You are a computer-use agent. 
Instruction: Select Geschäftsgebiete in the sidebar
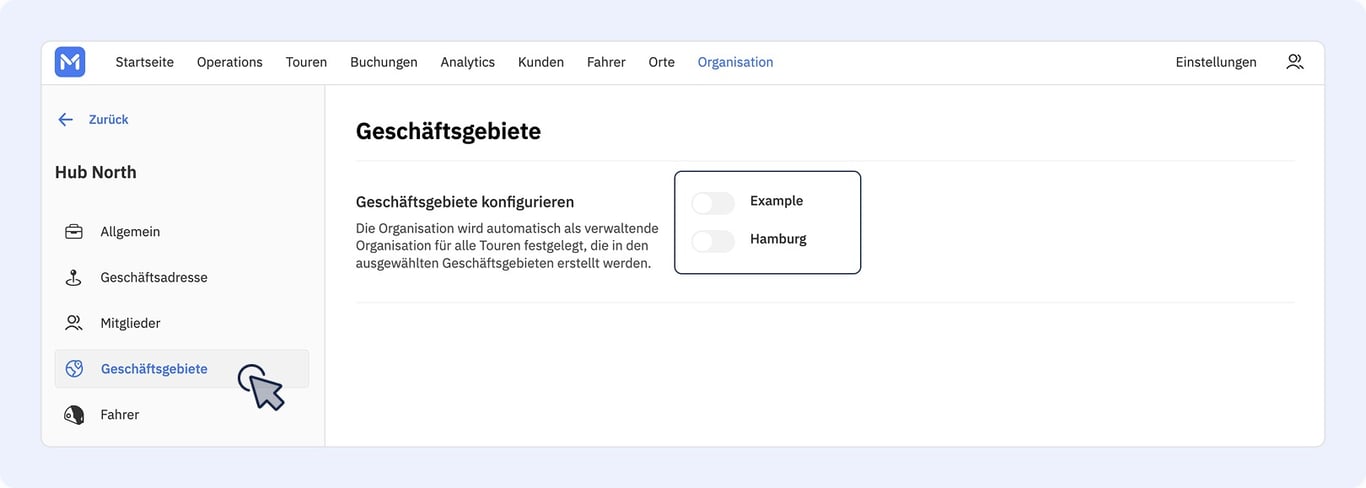tap(182, 369)
